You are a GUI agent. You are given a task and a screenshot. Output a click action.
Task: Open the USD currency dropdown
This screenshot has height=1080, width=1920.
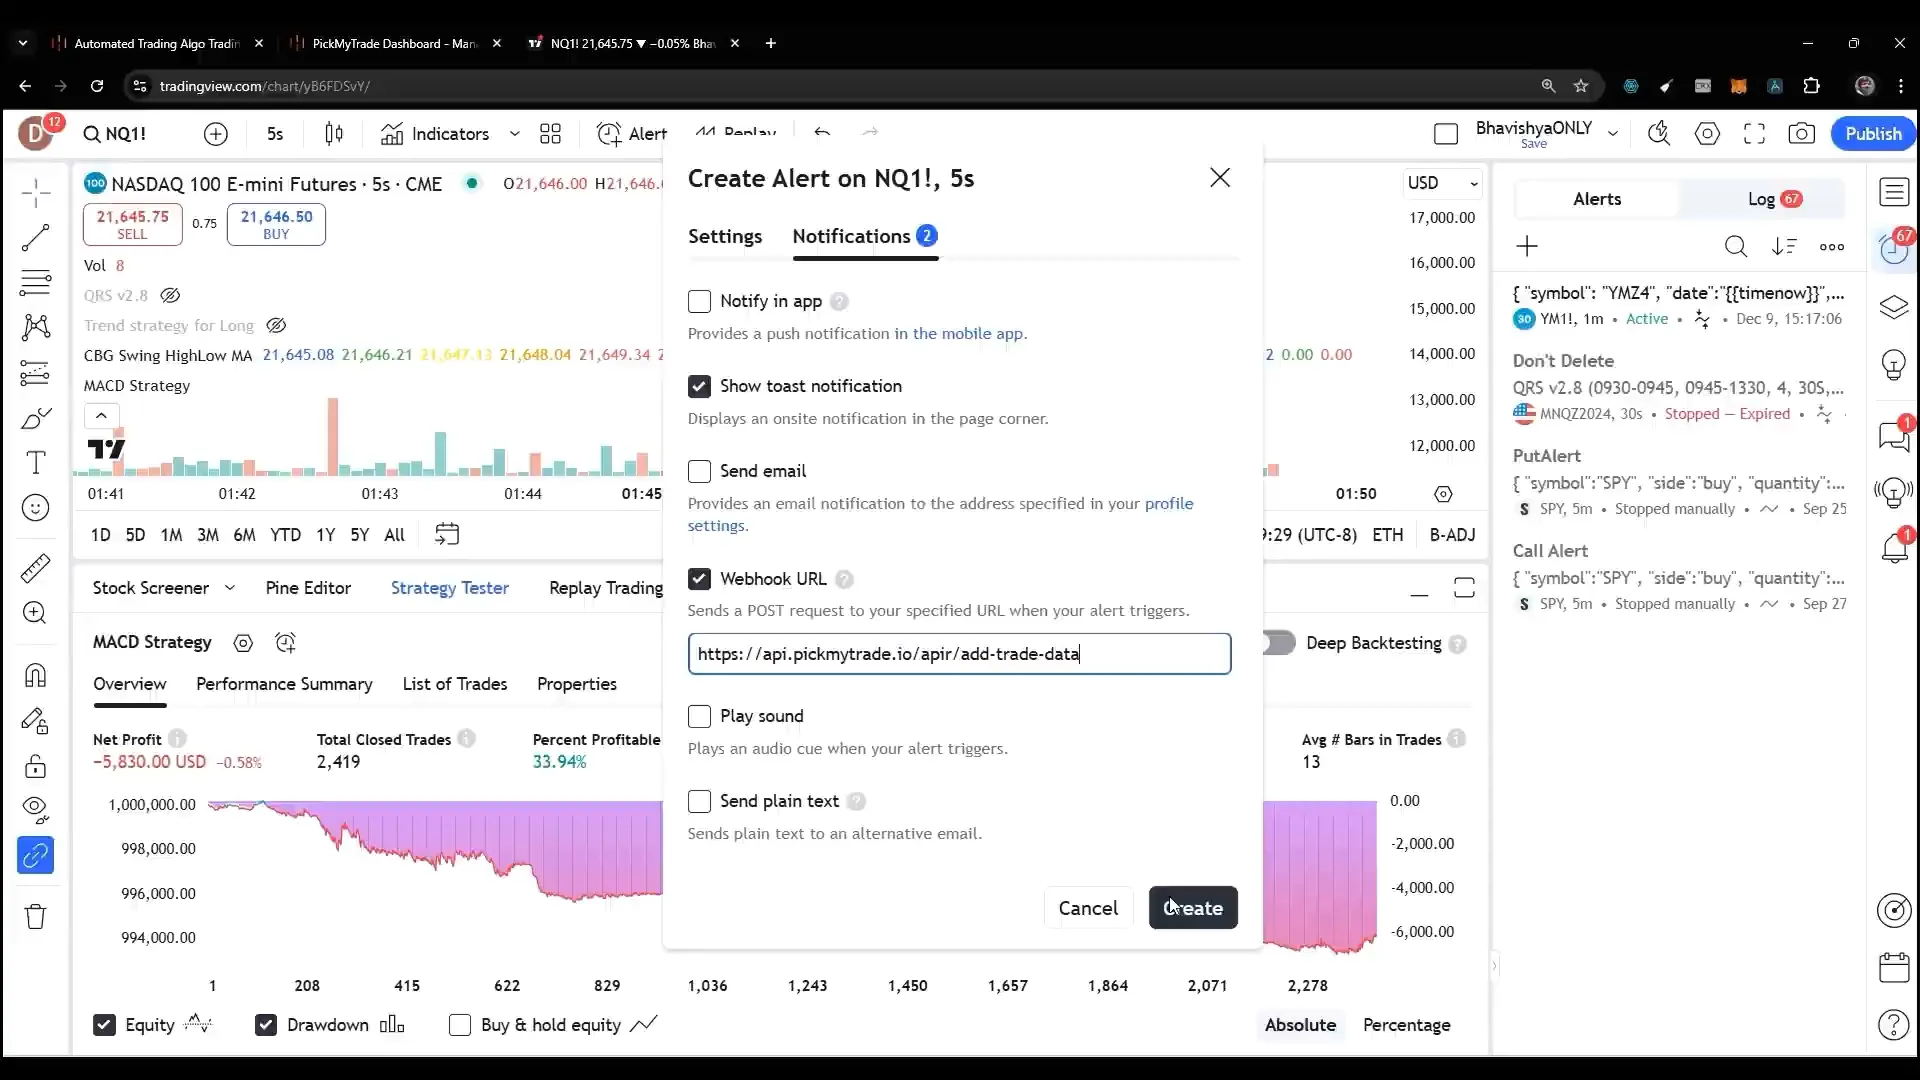click(1442, 183)
